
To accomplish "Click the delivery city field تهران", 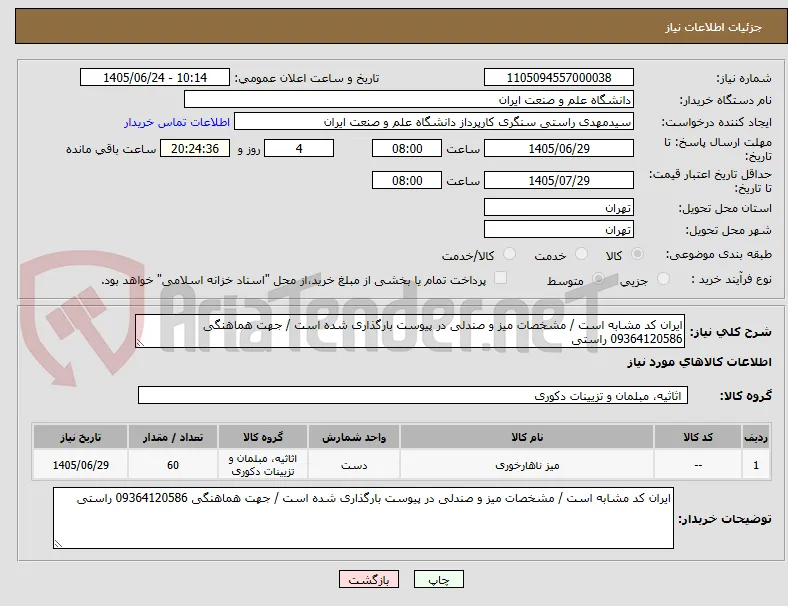I will [x=559, y=229].
